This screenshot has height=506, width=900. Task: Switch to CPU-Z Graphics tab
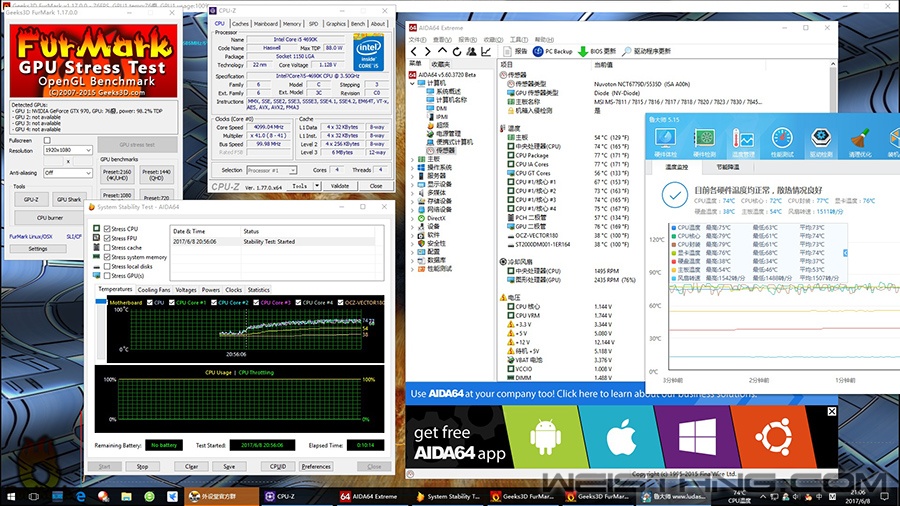point(336,24)
